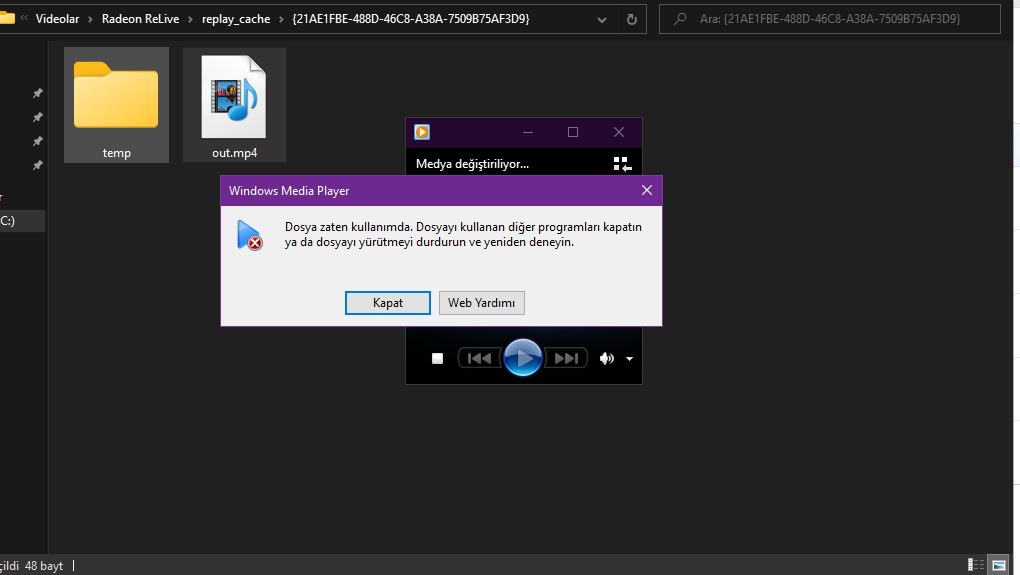
Task: Click the third pin icon in navigation pane
Action: point(38,141)
